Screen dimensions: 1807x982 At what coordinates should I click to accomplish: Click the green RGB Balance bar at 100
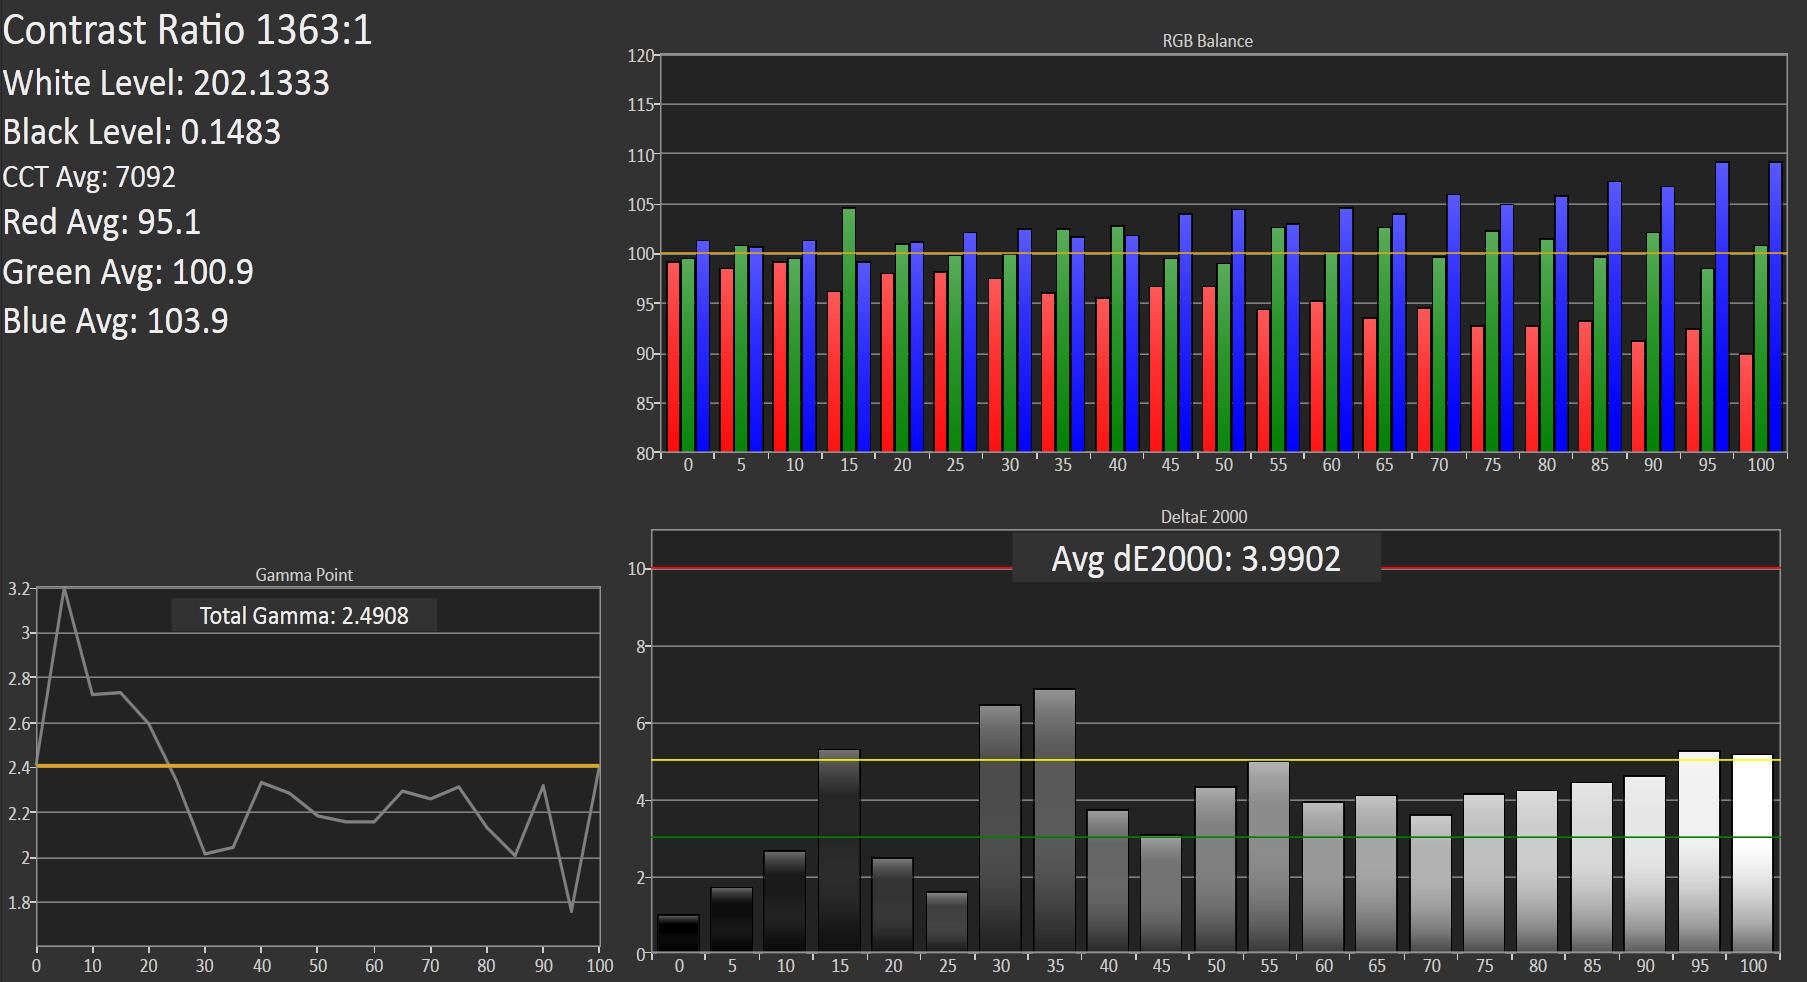[x=1761, y=349]
